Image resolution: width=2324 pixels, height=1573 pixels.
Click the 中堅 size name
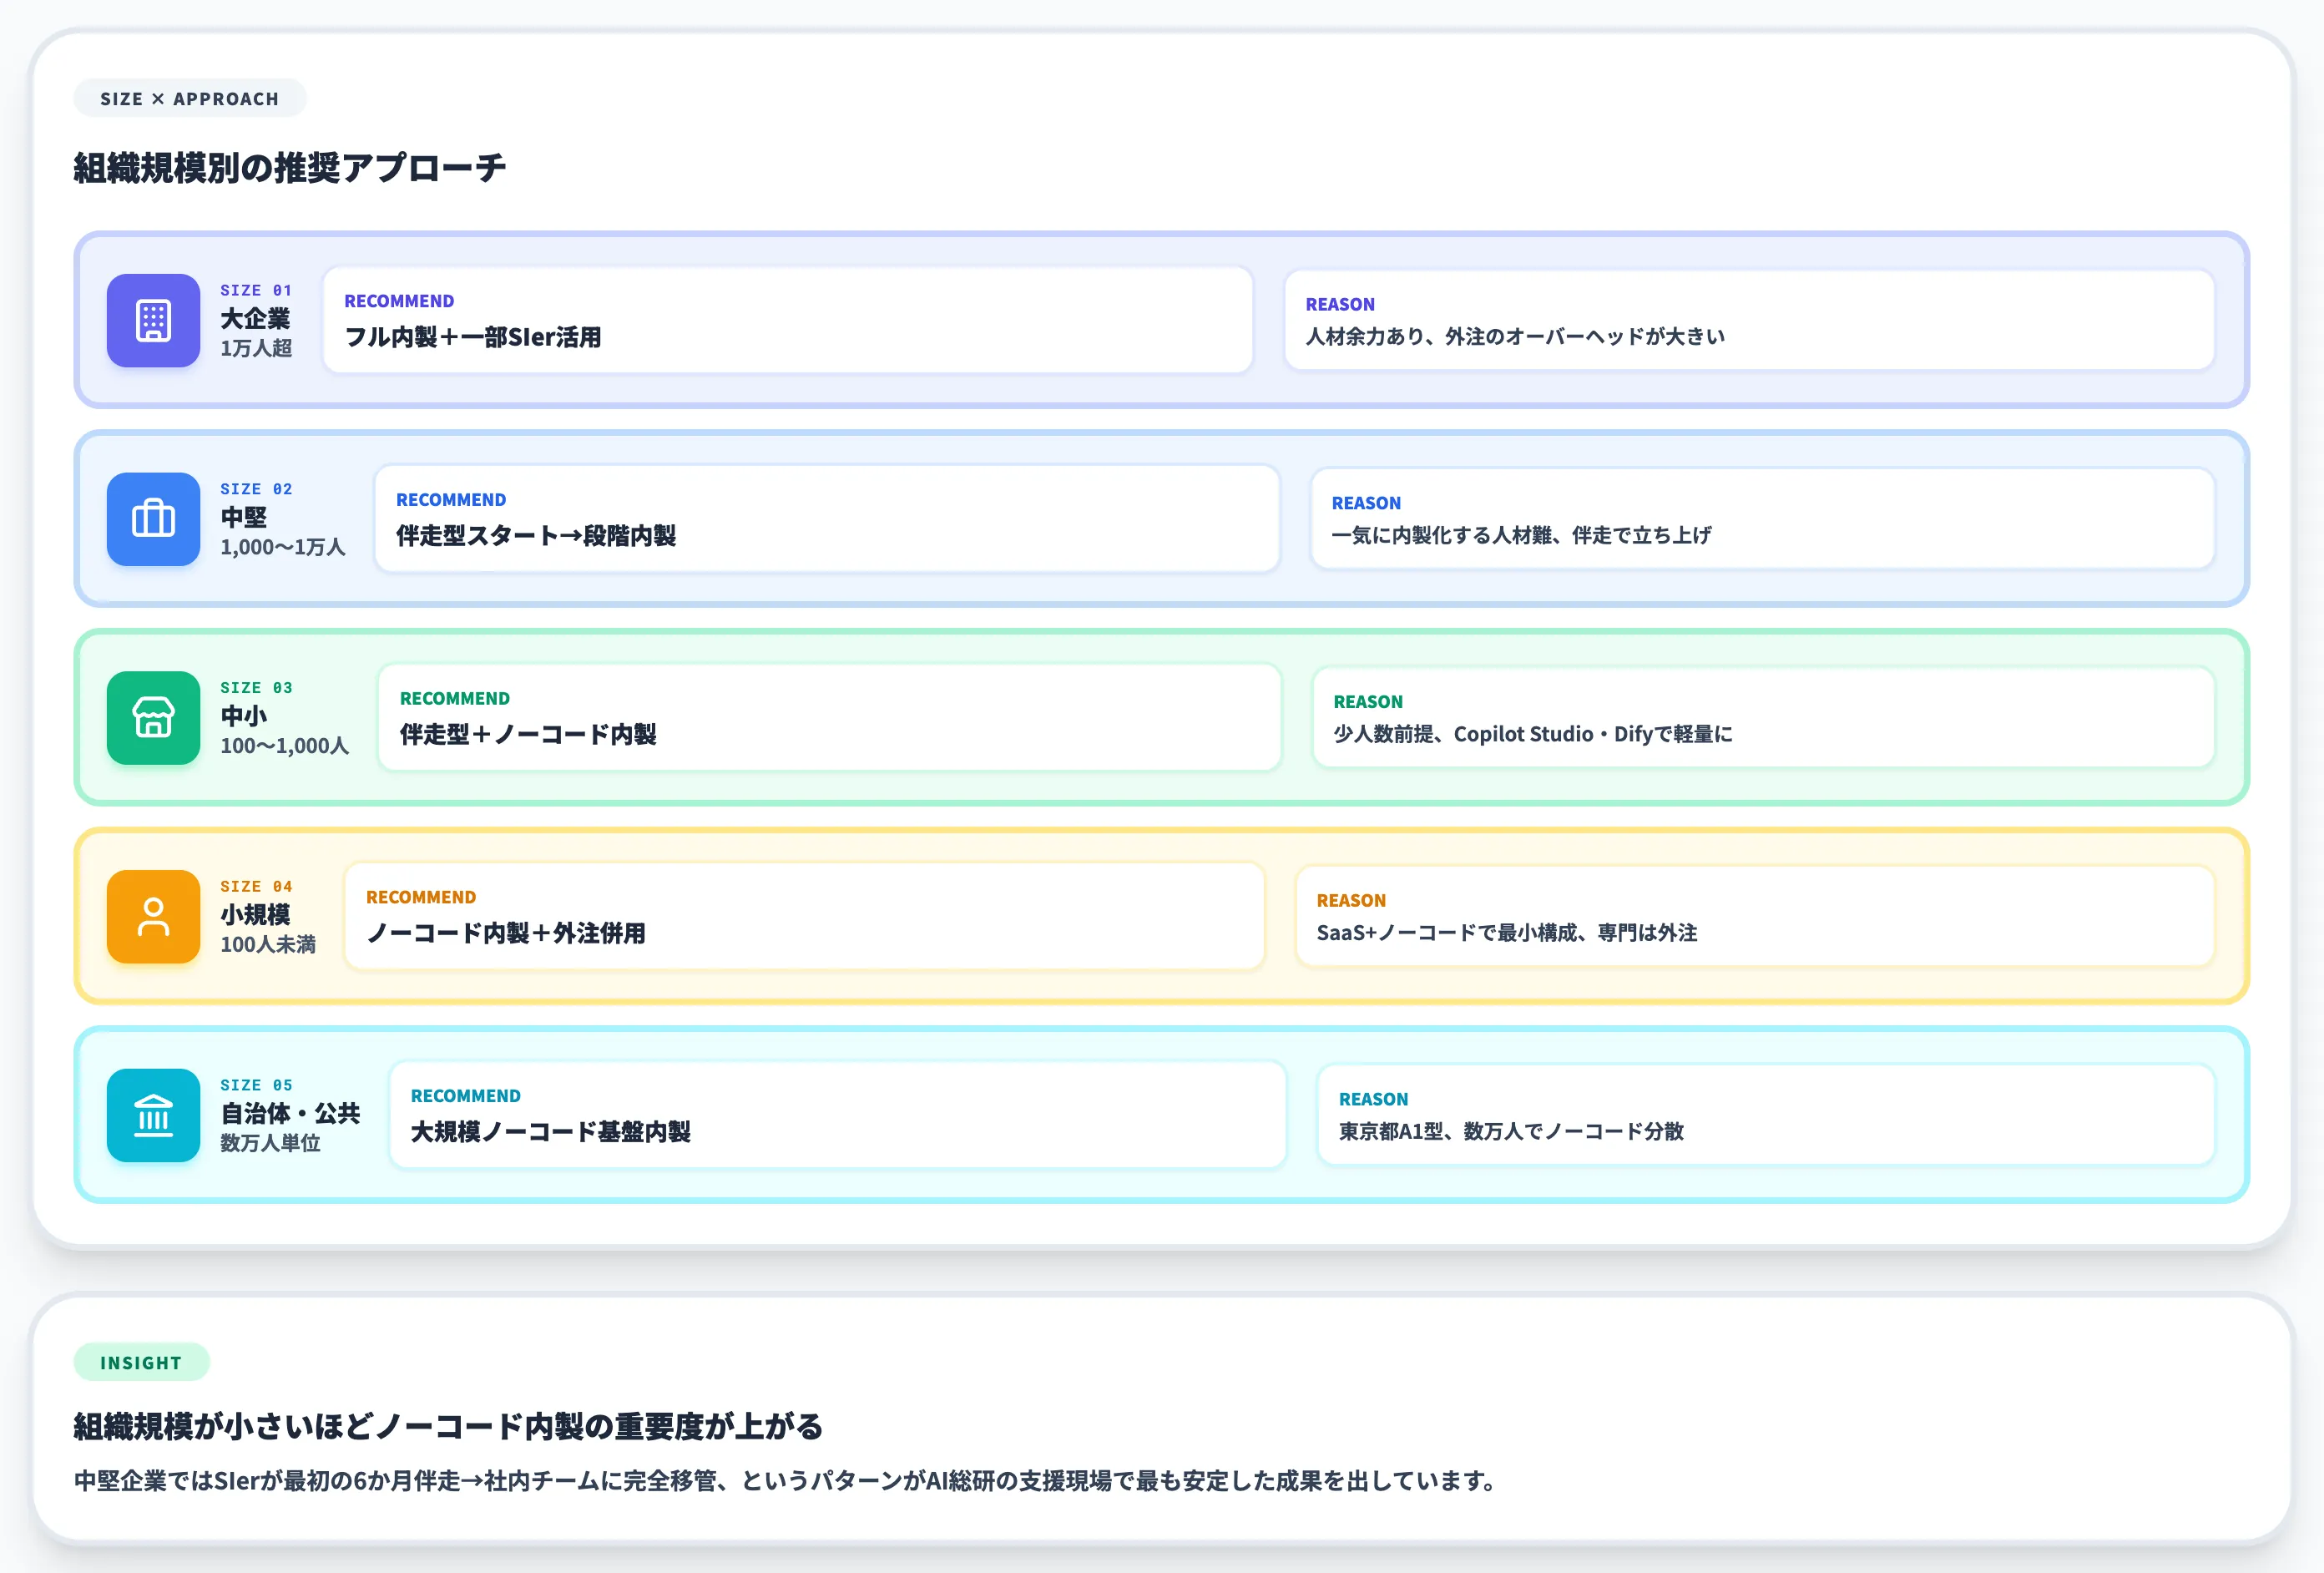point(244,517)
